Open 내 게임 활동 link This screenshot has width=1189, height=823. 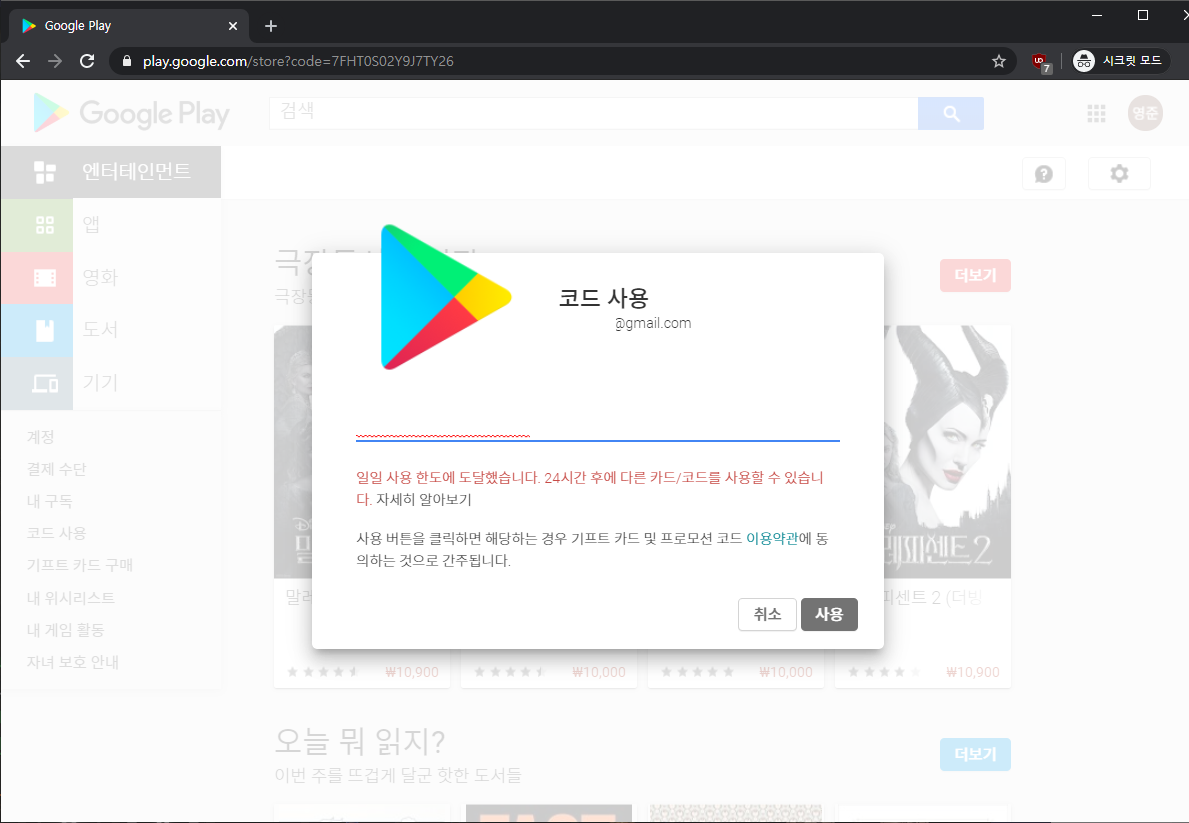coord(65,630)
